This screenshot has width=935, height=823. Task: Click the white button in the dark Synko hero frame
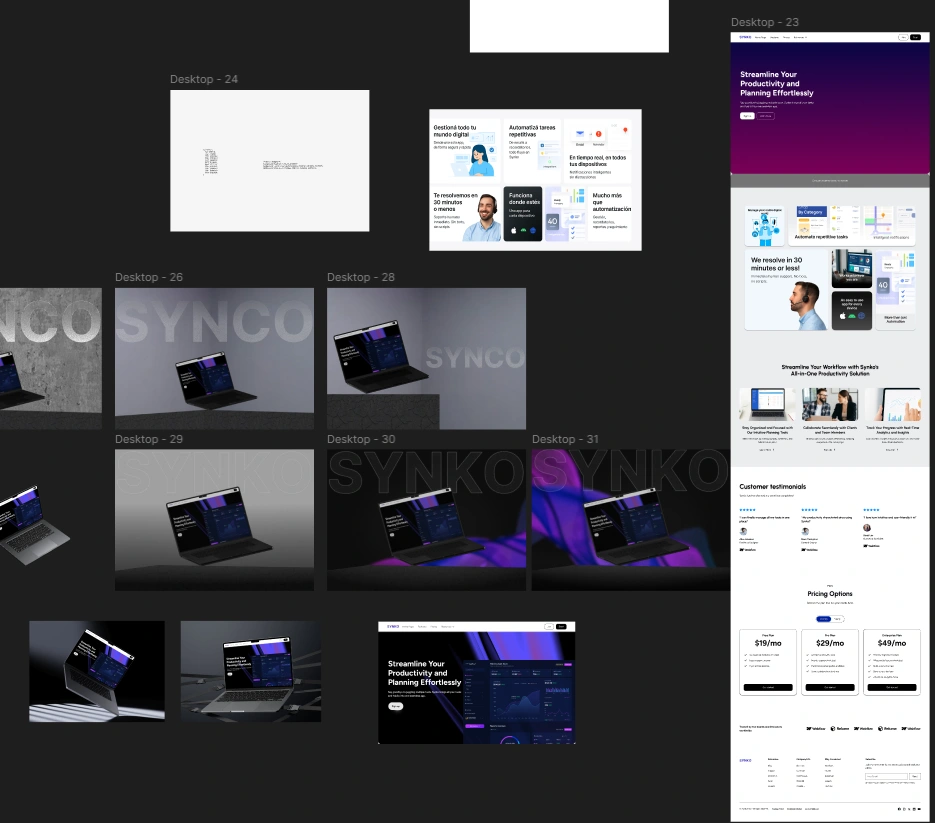pyautogui.click(x=395, y=706)
